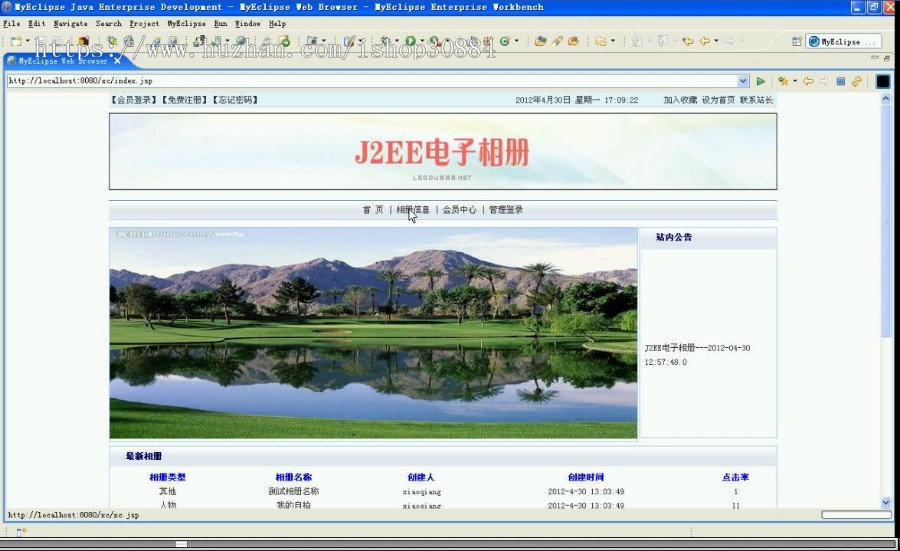Click the Open Task toolbar icon
This screenshot has height=551, width=900.
573,41
